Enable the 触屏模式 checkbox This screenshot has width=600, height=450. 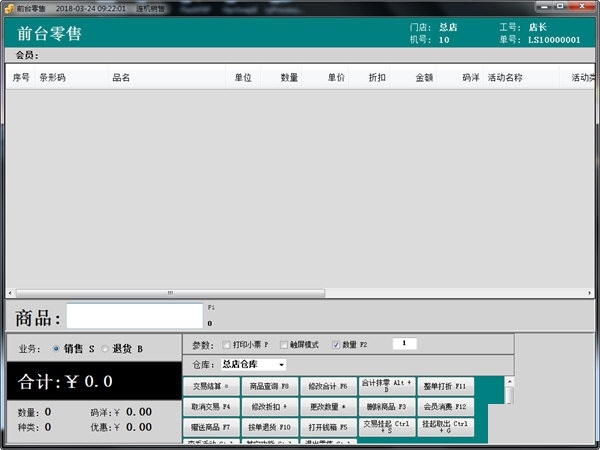(284, 345)
